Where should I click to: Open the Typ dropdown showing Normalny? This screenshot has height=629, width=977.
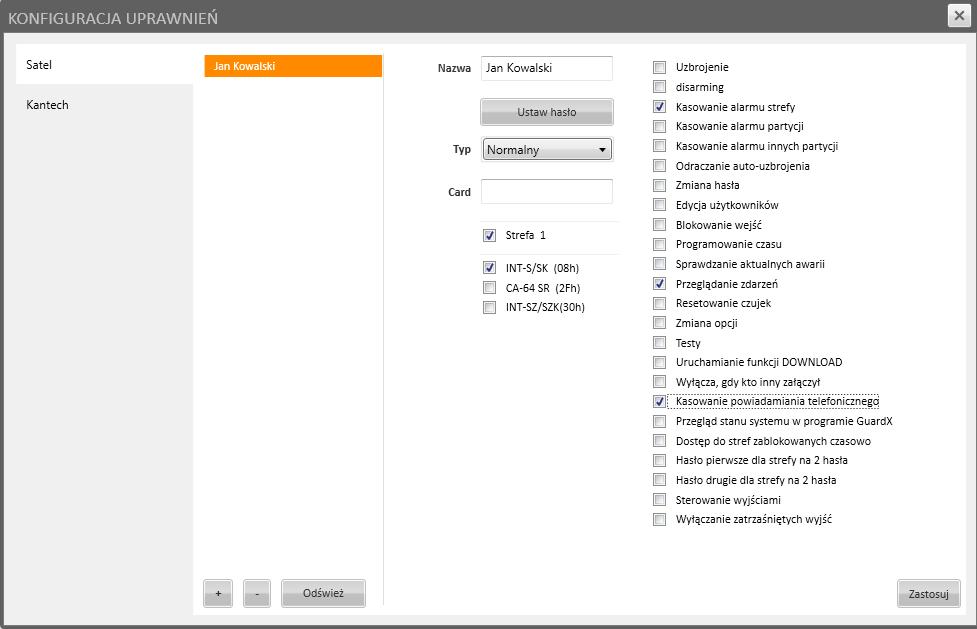[x=546, y=150]
